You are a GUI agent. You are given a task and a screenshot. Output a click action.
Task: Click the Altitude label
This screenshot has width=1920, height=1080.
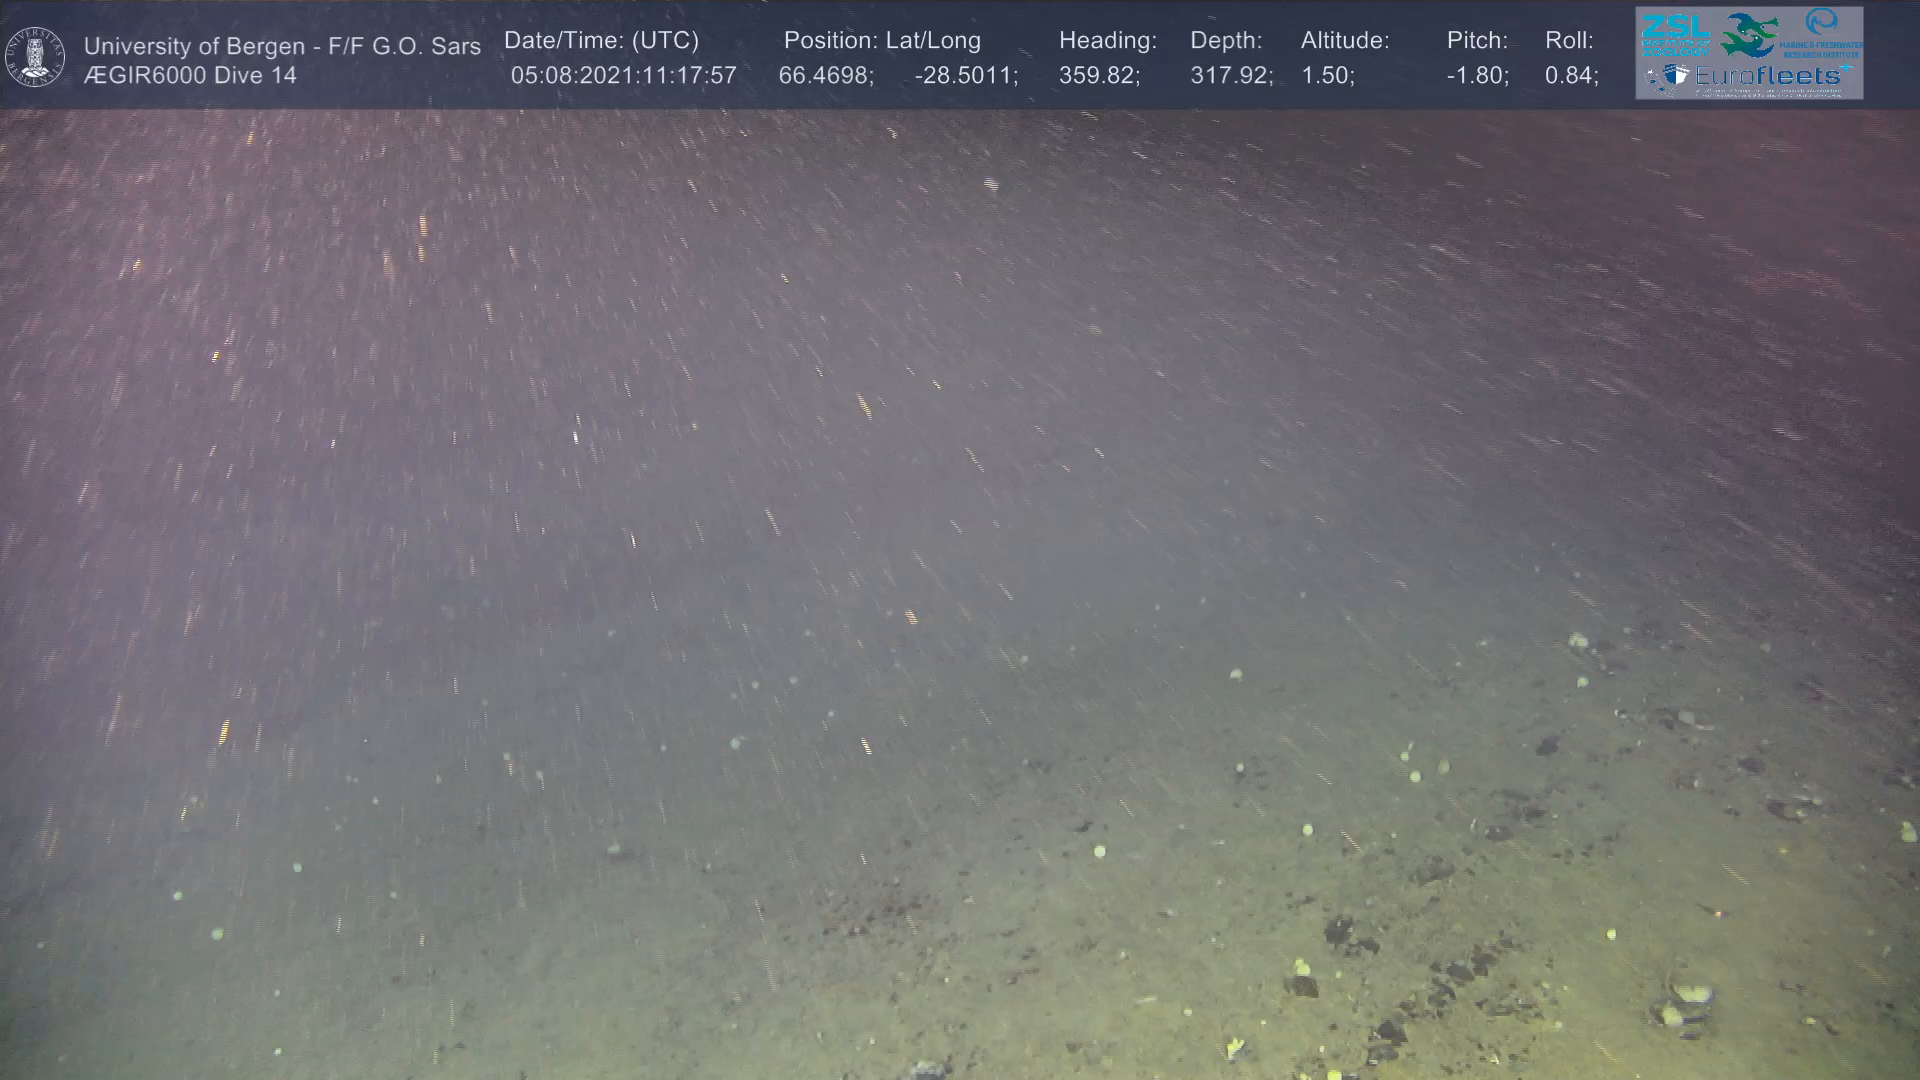click(1344, 40)
